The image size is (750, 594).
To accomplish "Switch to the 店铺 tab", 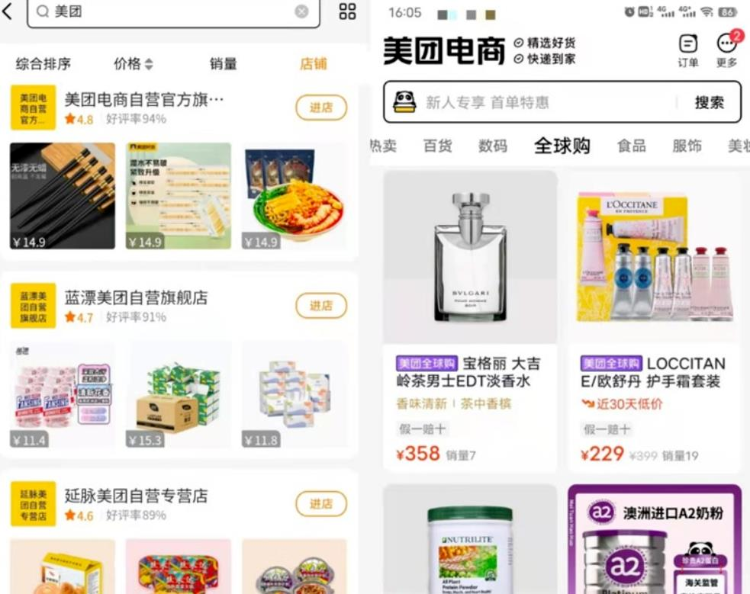I will point(313,64).
